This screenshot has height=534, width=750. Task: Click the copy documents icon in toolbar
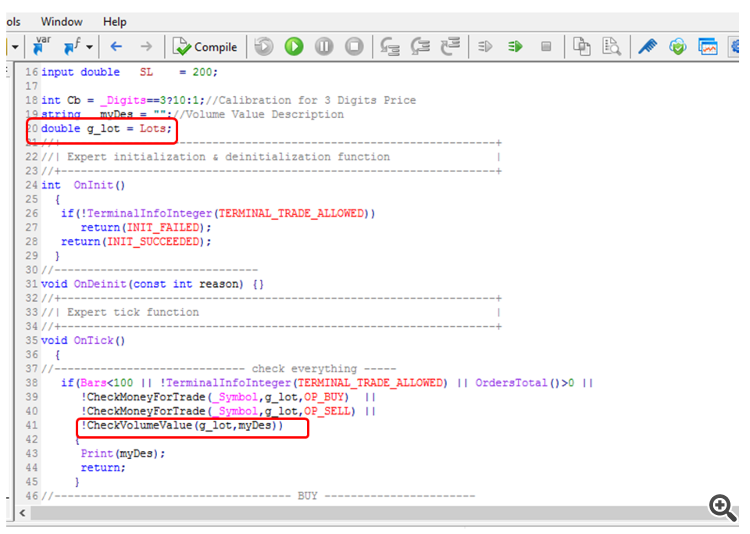[581, 46]
